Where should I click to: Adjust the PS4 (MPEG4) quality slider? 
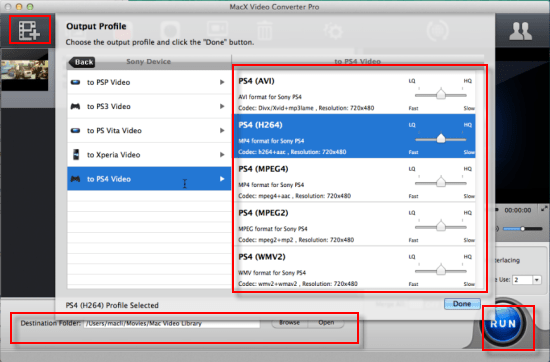[441, 183]
